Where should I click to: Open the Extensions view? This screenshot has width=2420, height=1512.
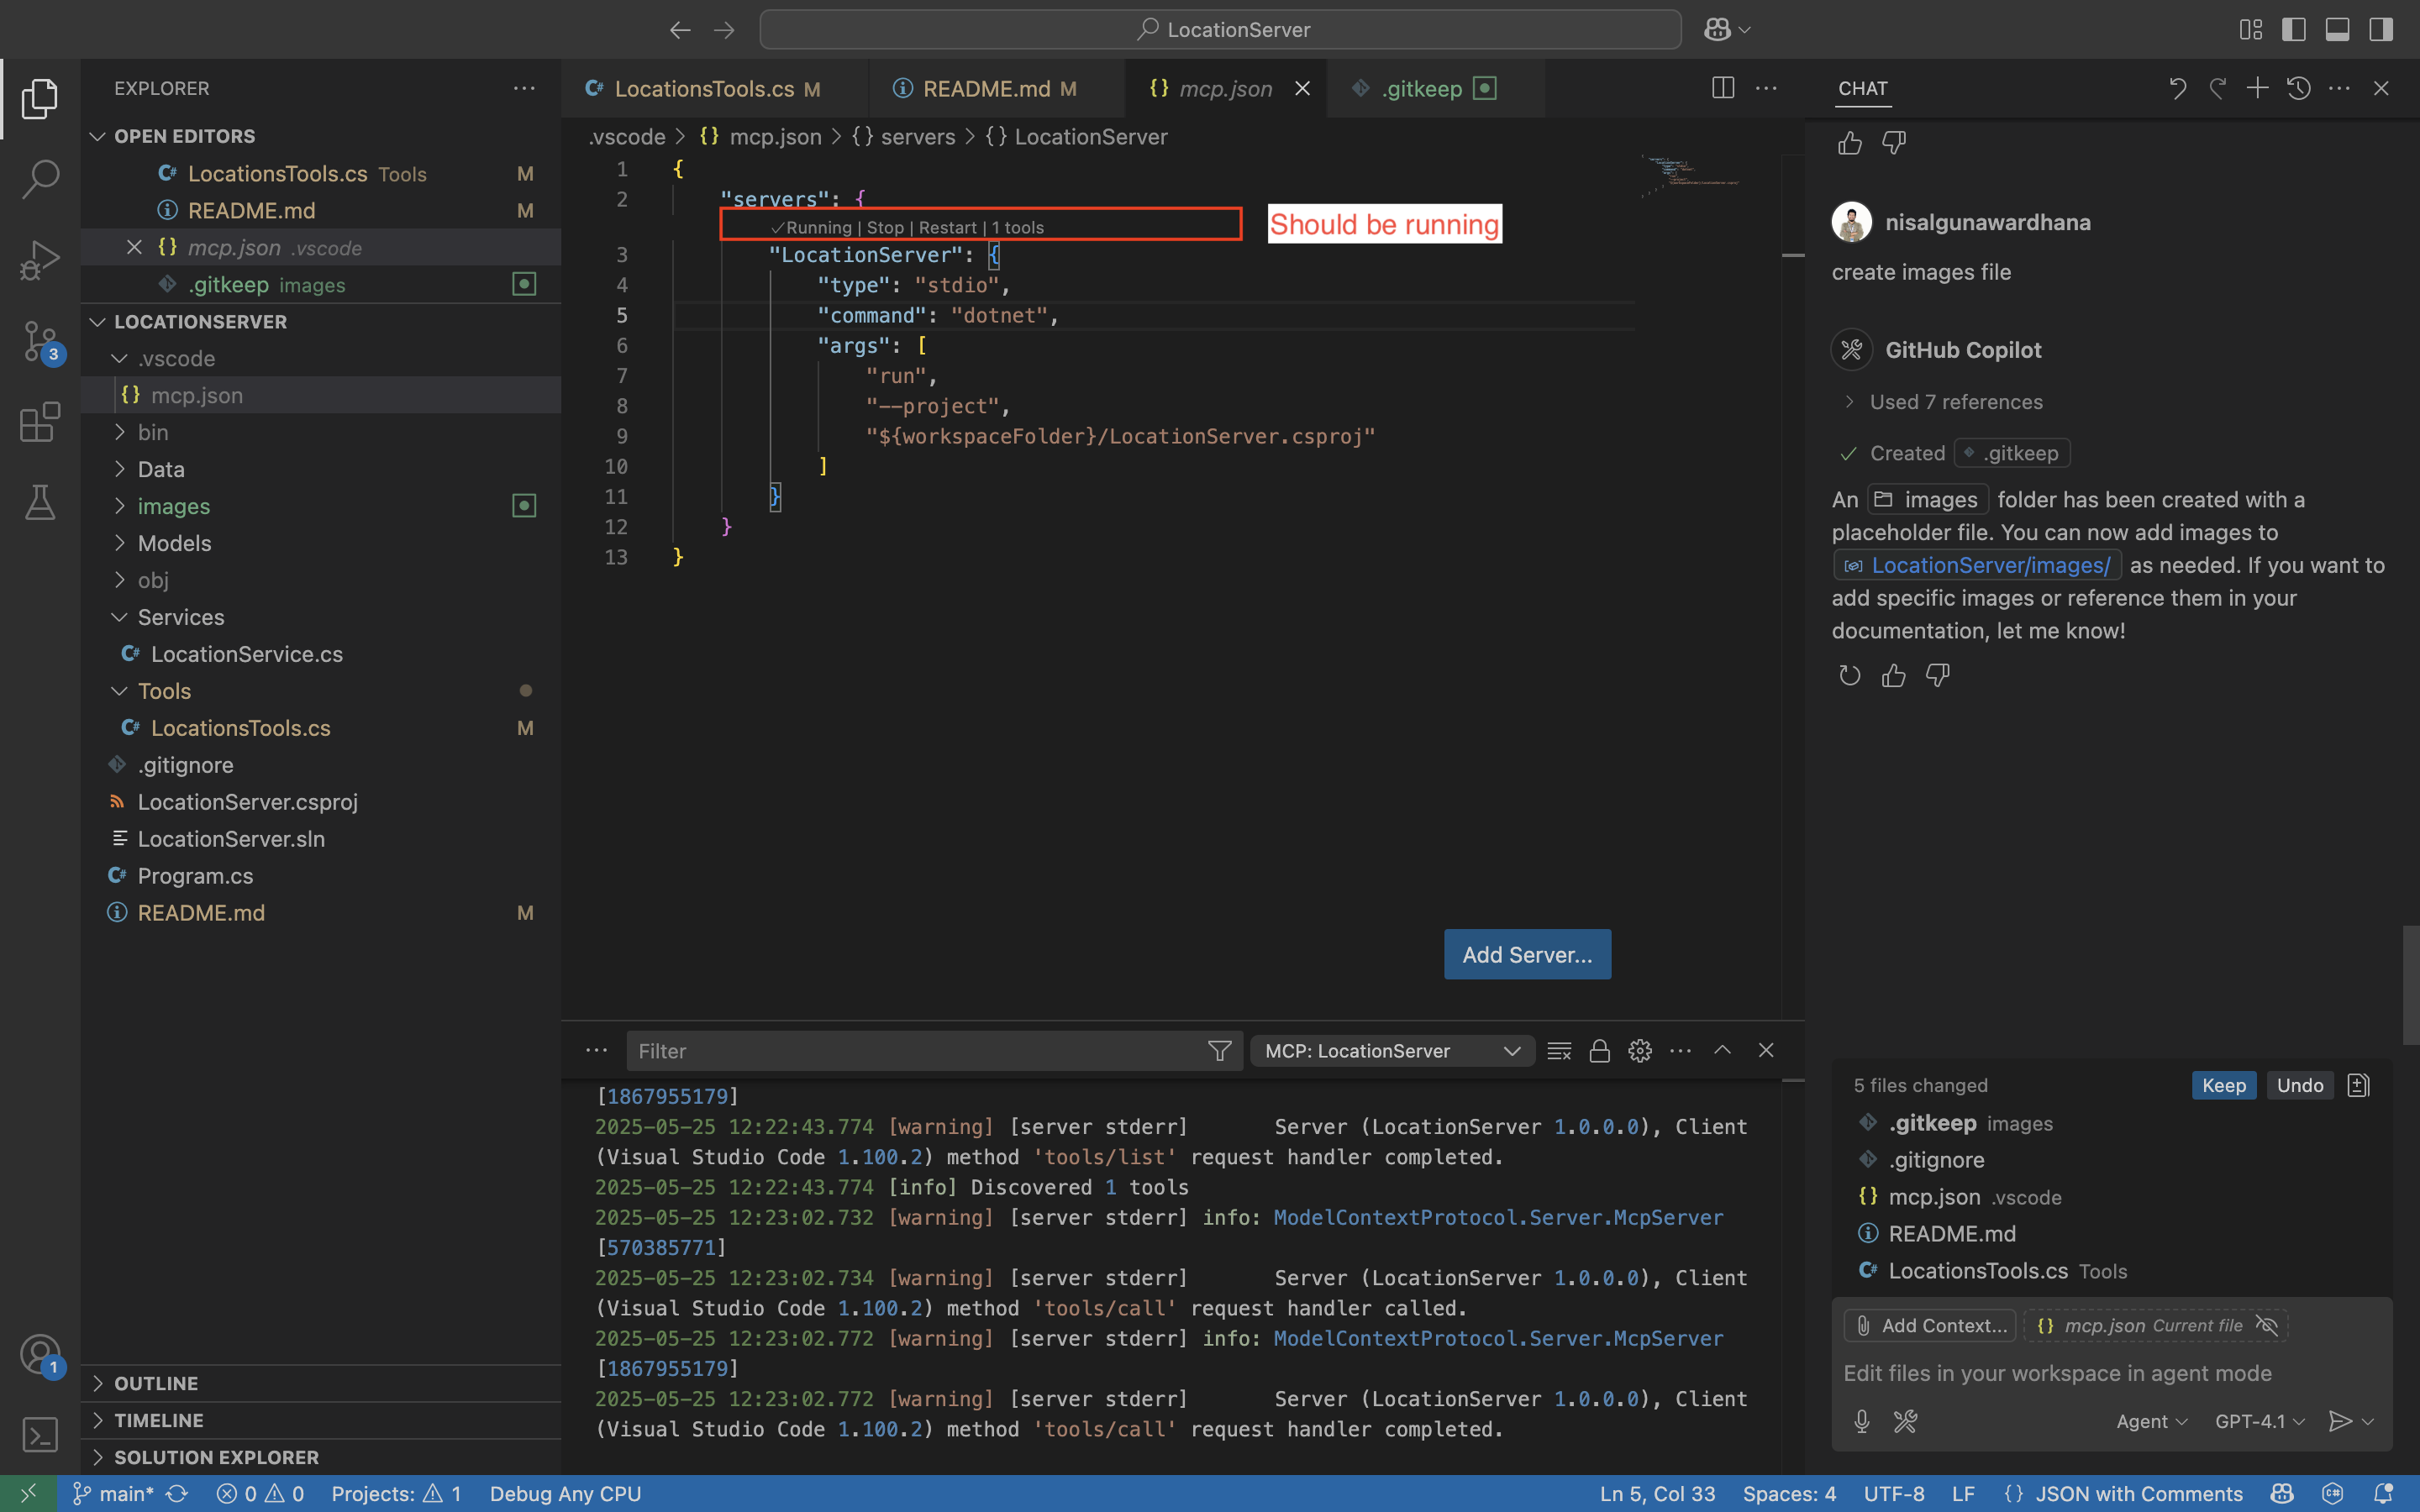click(40, 421)
